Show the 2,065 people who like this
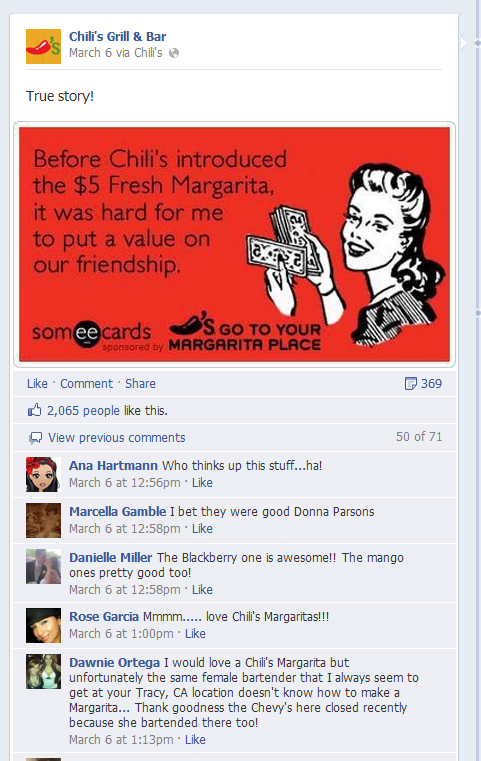 (83, 411)
